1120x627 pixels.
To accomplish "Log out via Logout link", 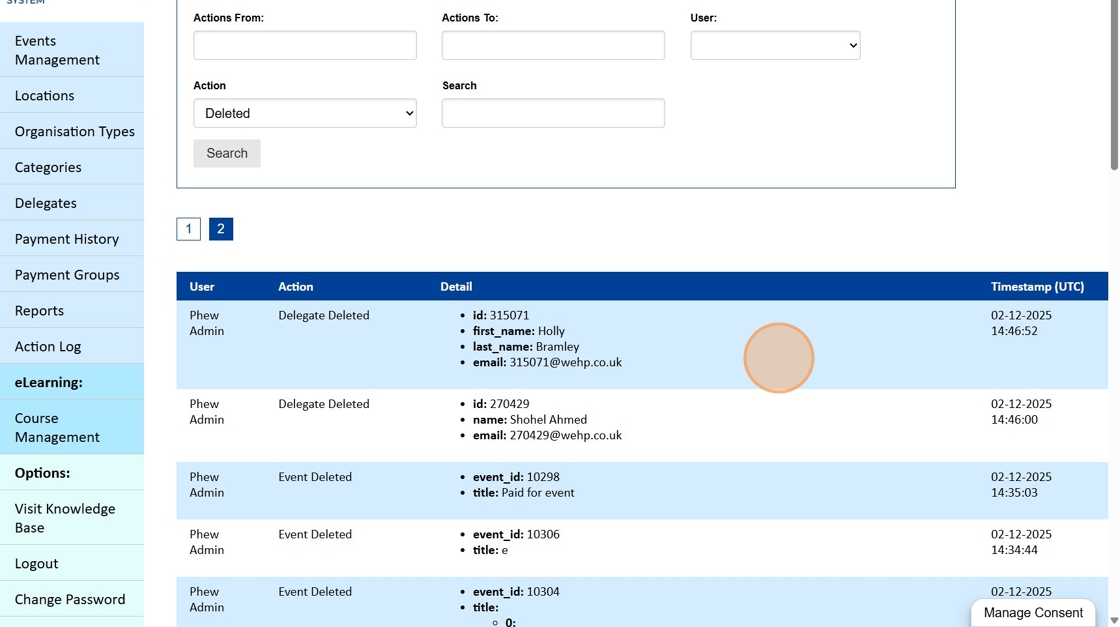I will click(37, 564).
